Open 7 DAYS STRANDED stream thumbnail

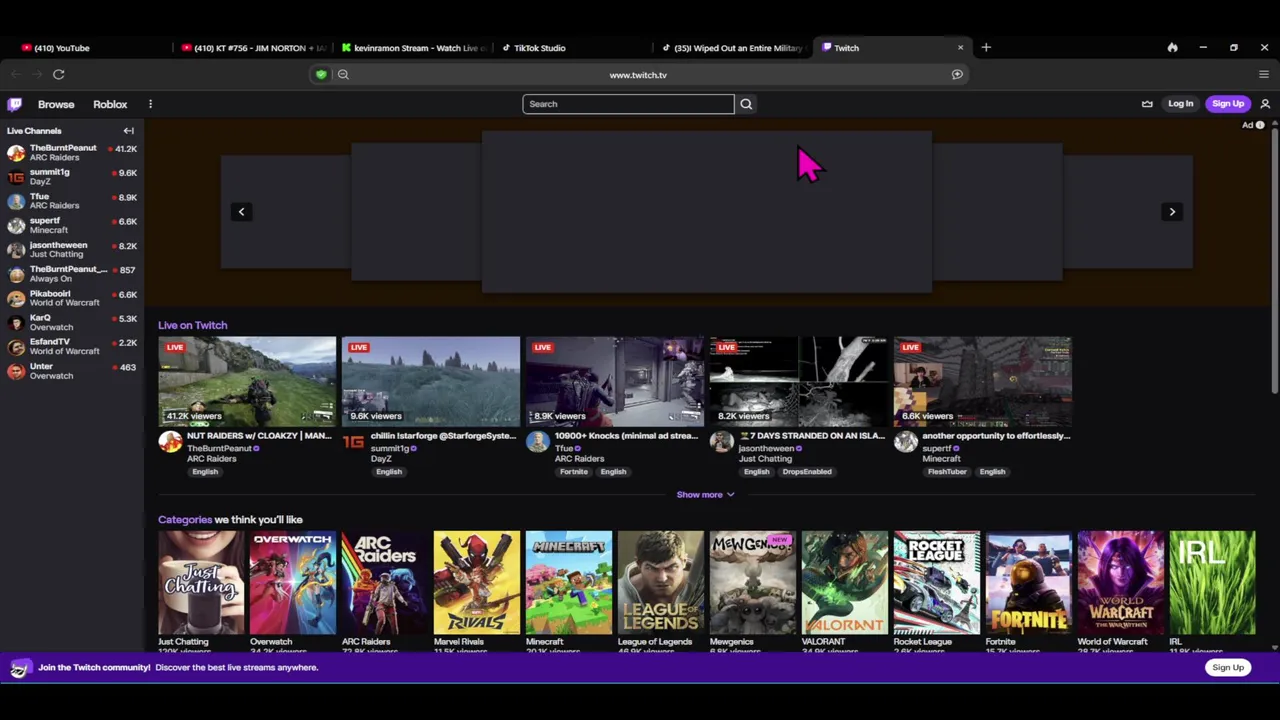[x=799, y=382]
